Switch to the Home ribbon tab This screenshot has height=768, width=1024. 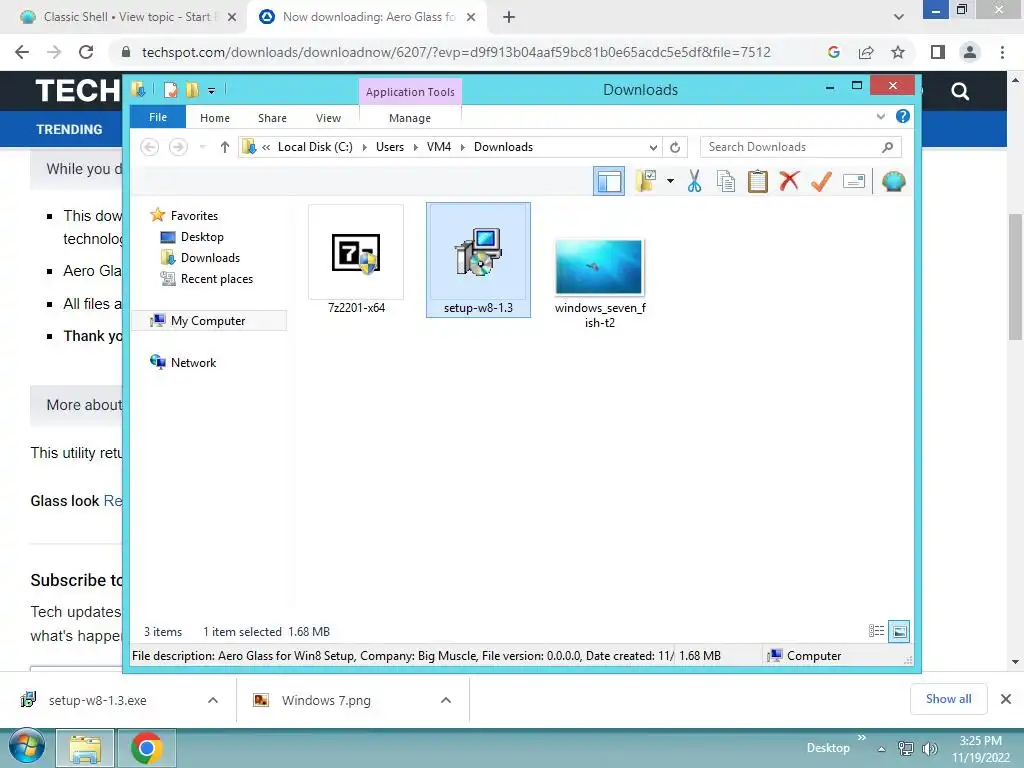[x=215, y=118]
